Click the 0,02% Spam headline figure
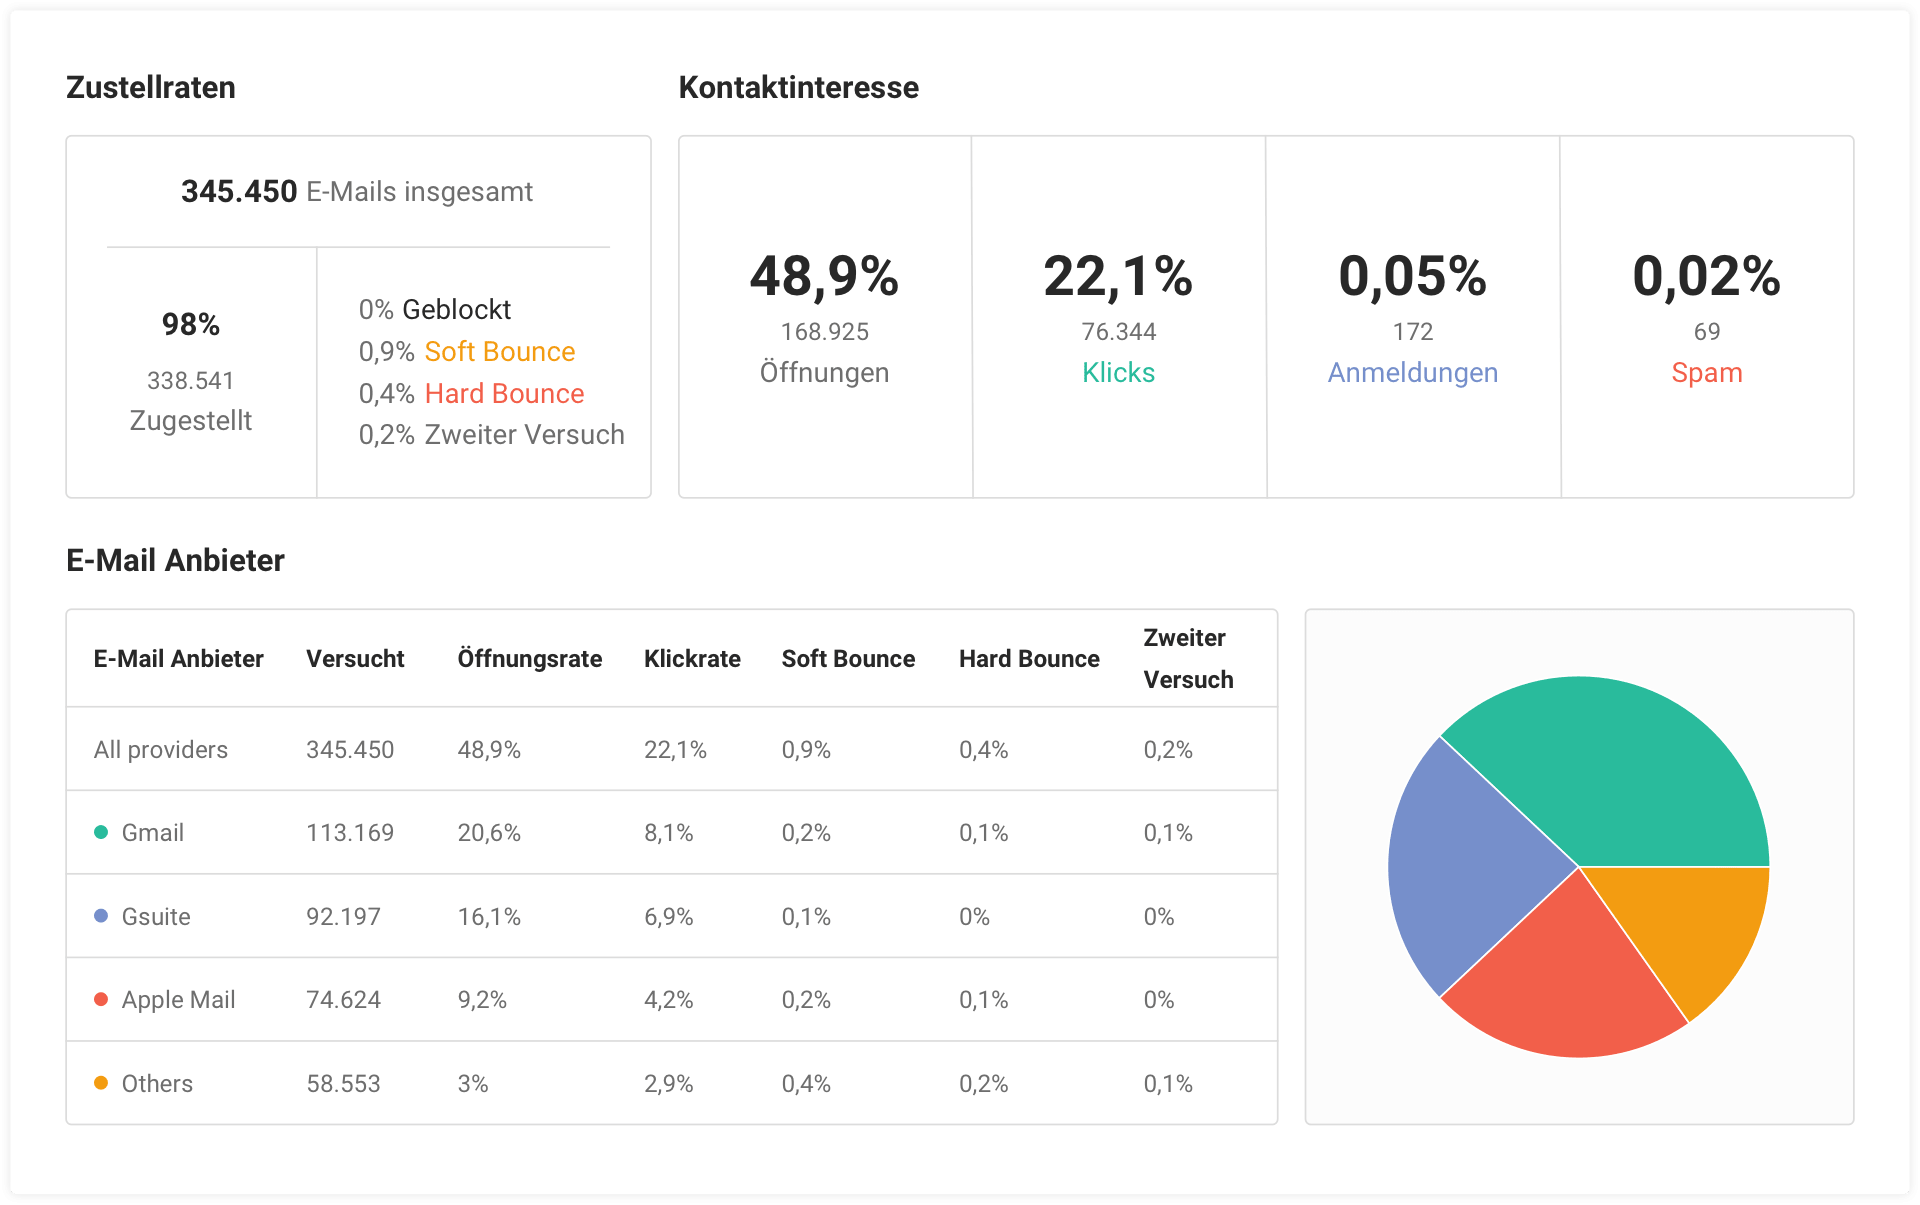 point(1706,277)
